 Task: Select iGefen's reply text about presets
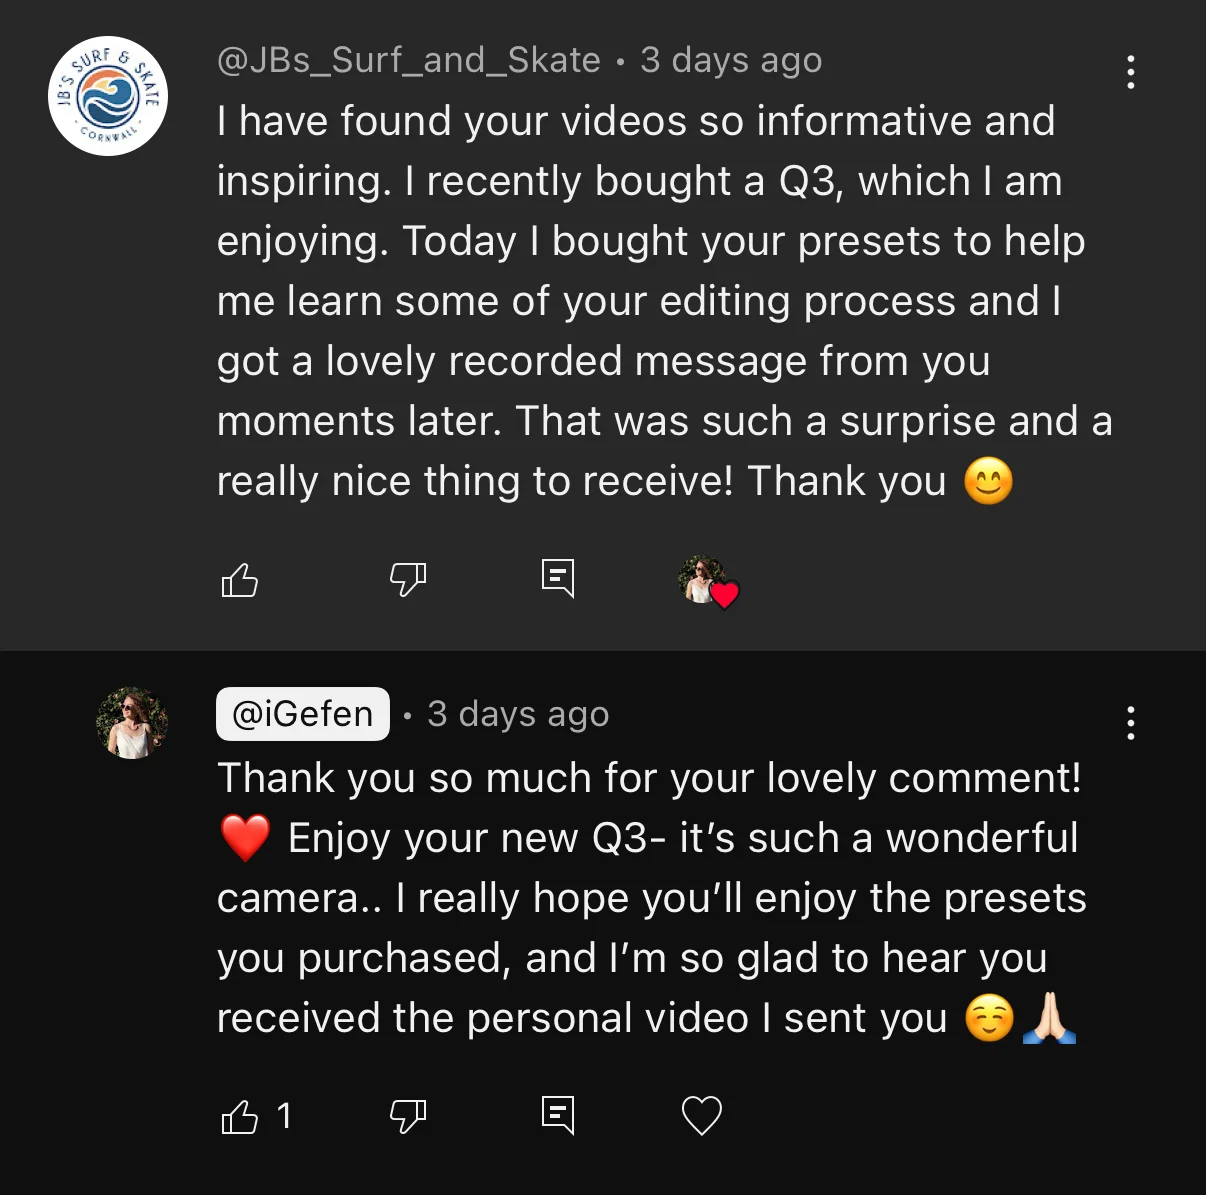(650, 898)
